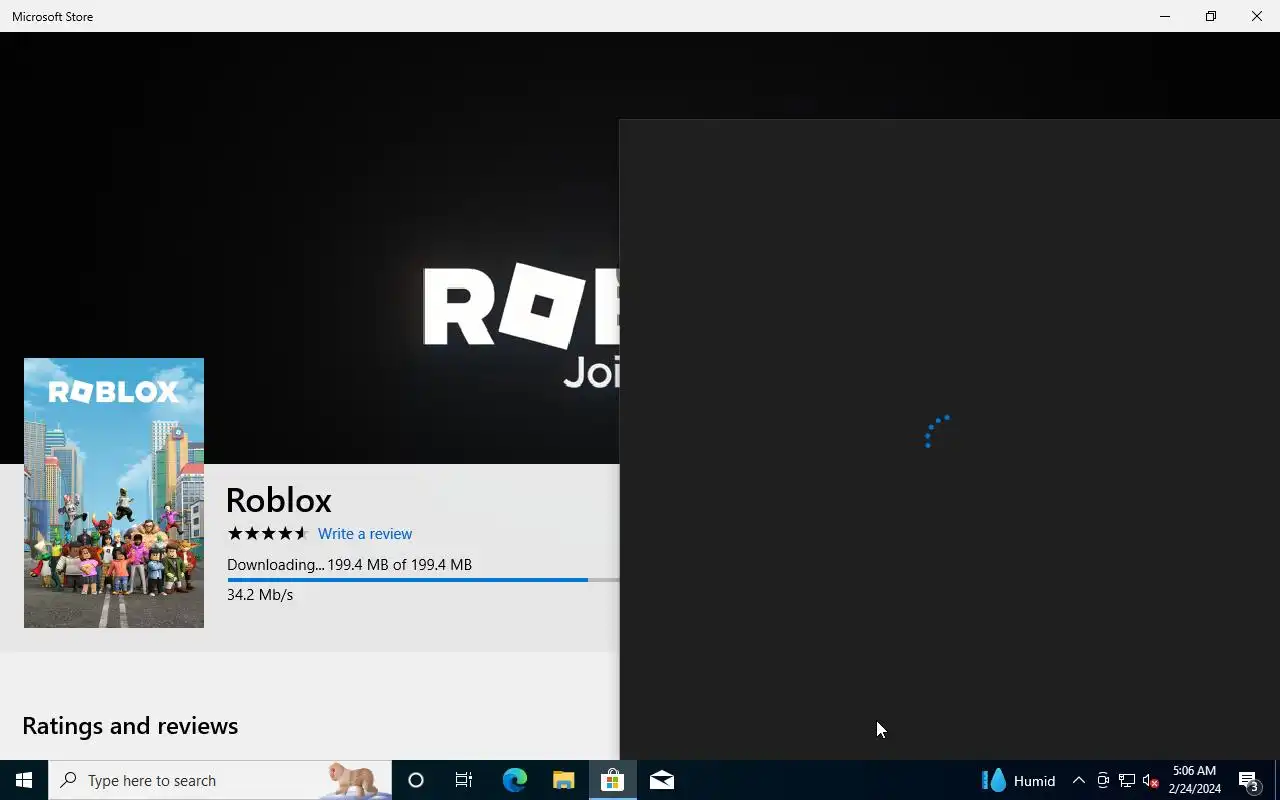1280x800 pixels.
Task: Focus the taskbar 'Type here to search' box
Action: (x=220, y=780)
